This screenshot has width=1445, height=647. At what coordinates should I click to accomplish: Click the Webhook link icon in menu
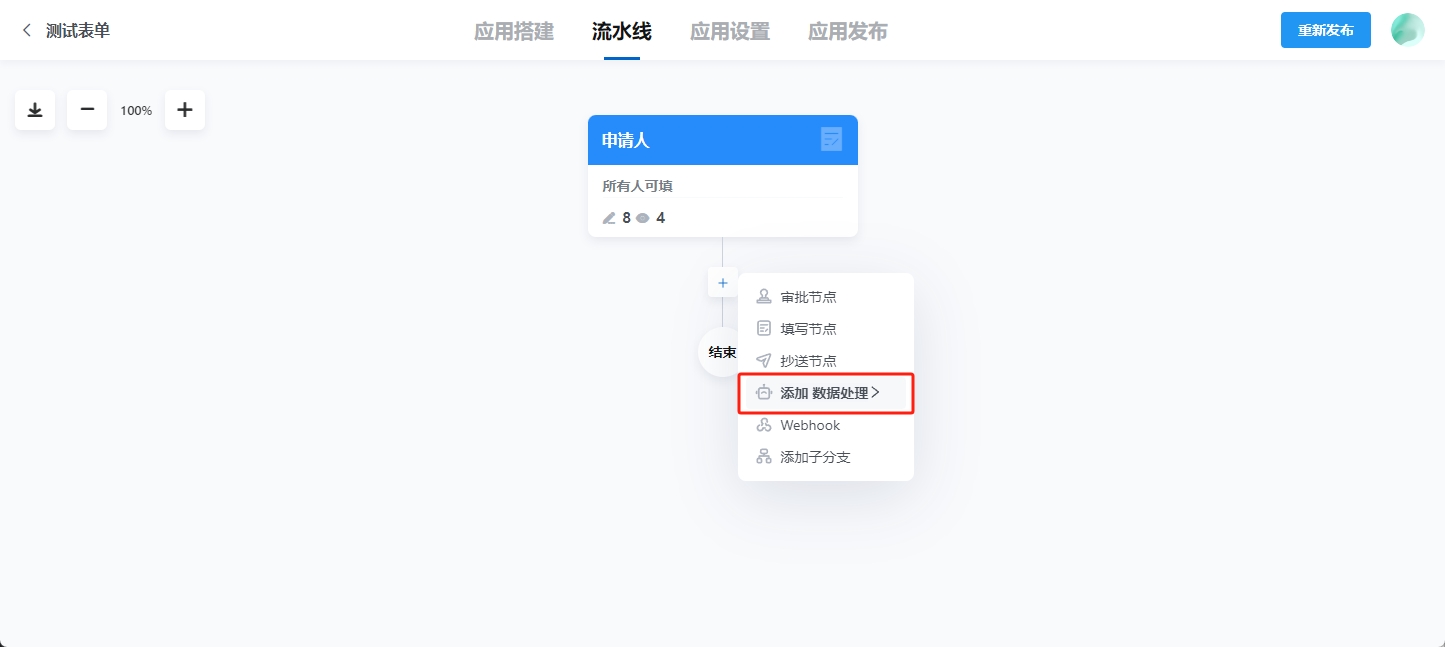pos(763,424)
